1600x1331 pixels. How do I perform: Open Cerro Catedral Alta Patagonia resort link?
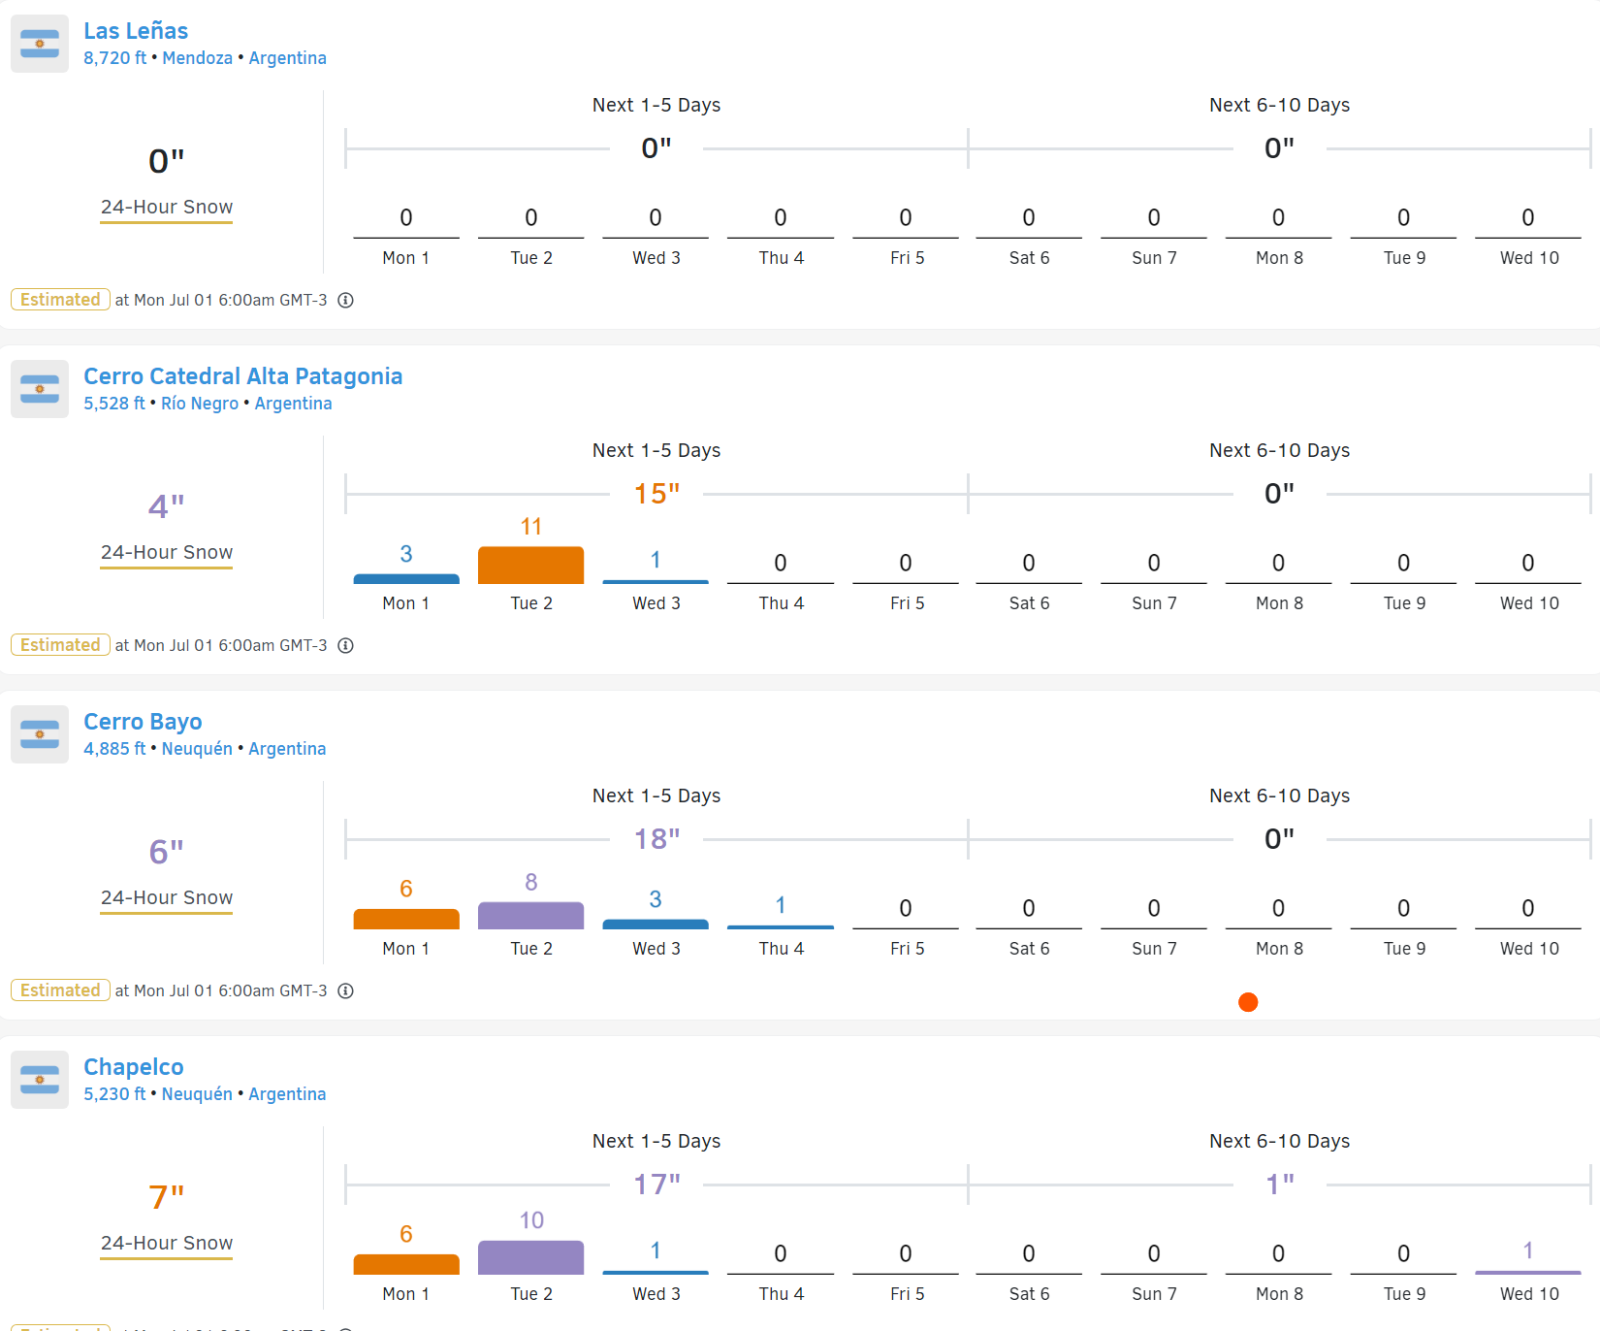point(242,376)
